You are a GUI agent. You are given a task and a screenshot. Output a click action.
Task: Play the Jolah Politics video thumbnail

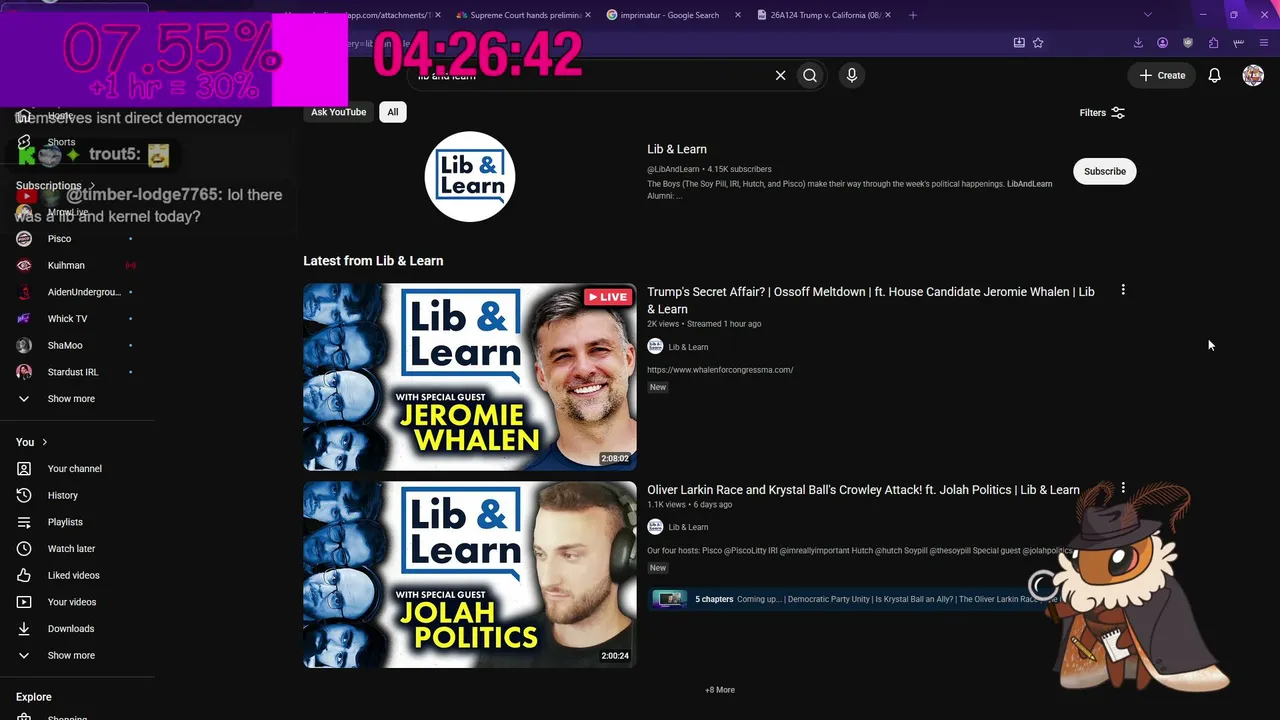point(470,575)
